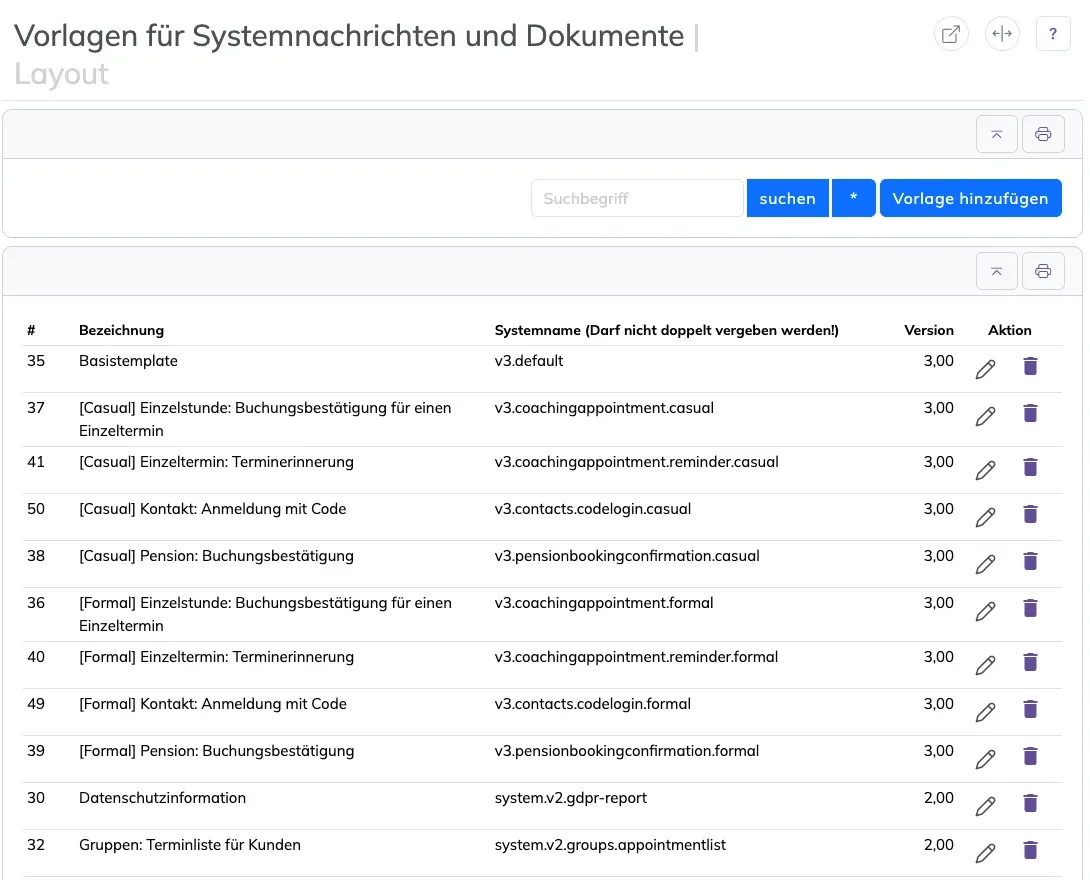The image size is (1090, 880).
Task: Delete [Casual] Kontakt: Anmeldung mit Code
Action: click(1030, 514)
